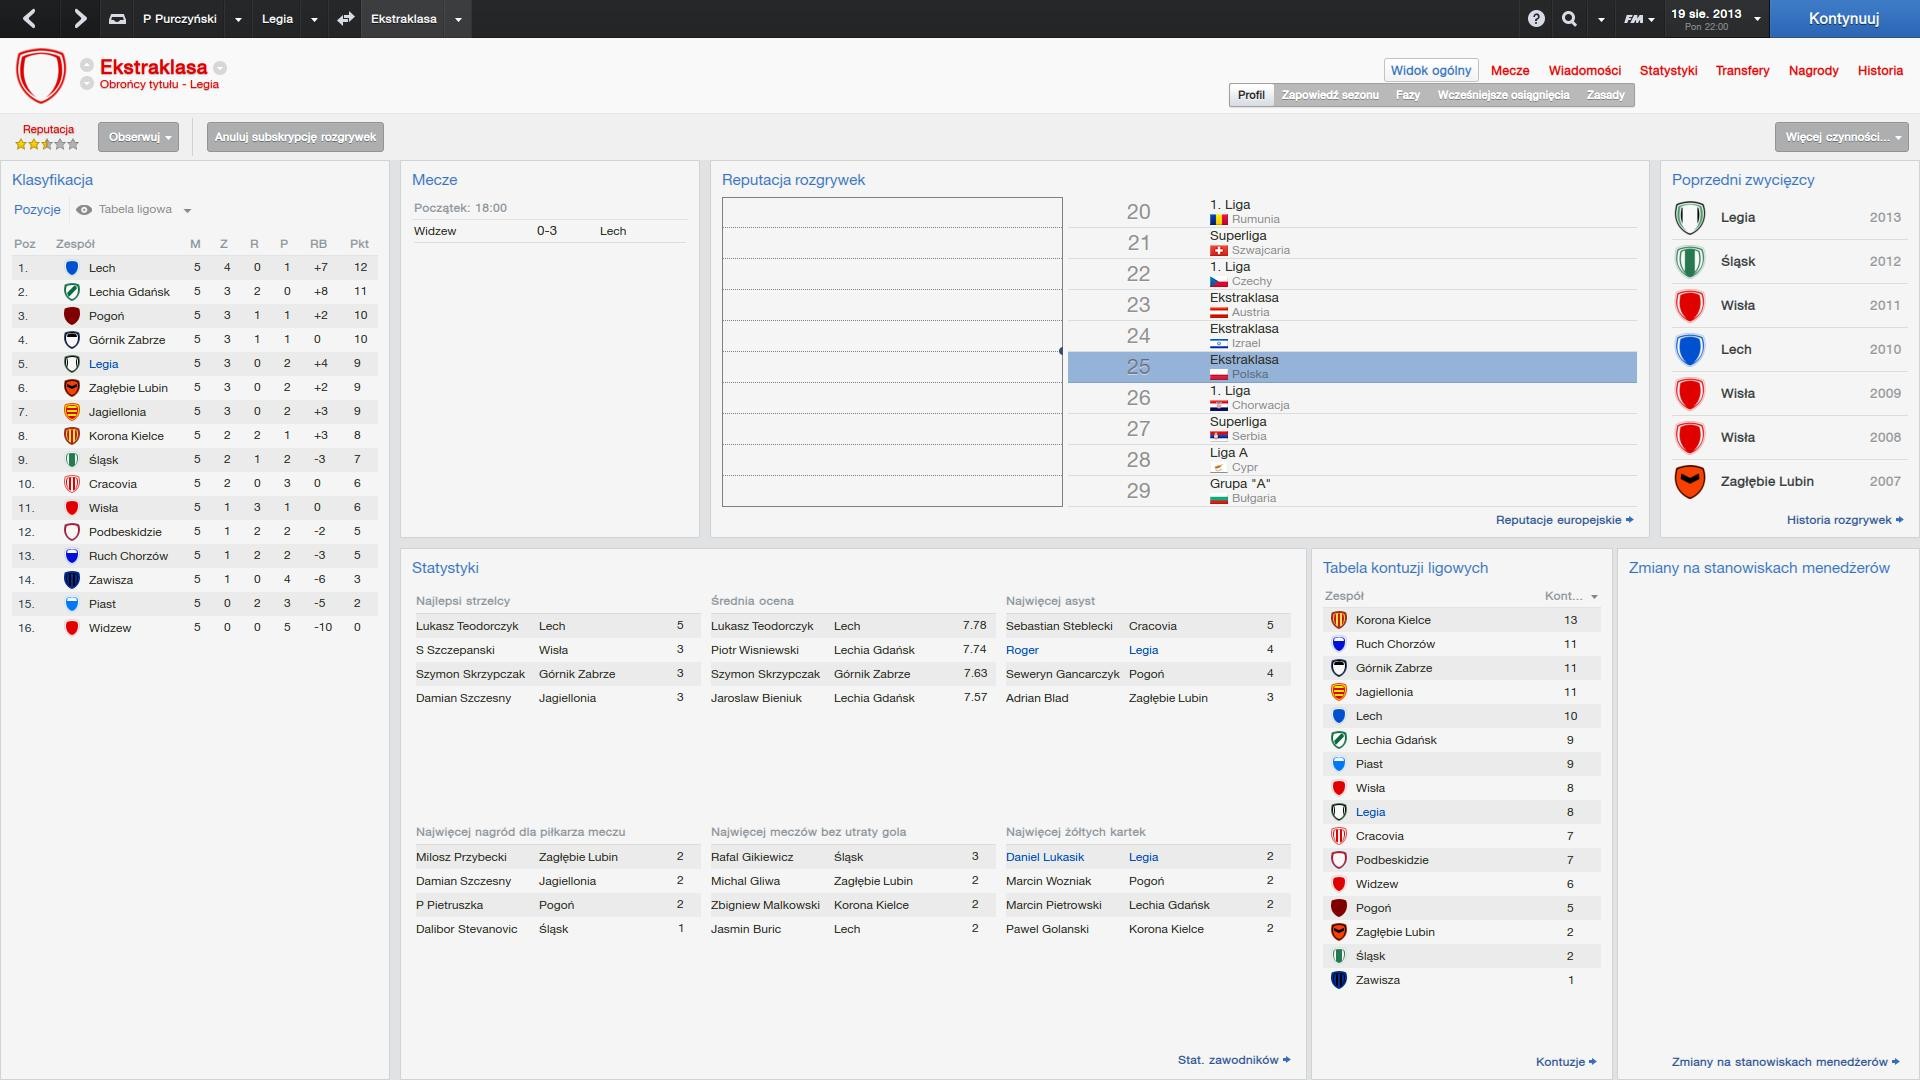This screenshot has height=1080, width=1920.
Task: Open the inbox tray icon
Action: click(117, 19)
